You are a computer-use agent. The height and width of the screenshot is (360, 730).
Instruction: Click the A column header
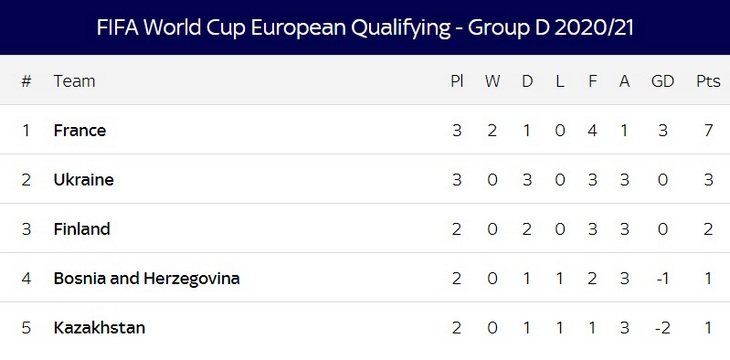click(624, 81)
